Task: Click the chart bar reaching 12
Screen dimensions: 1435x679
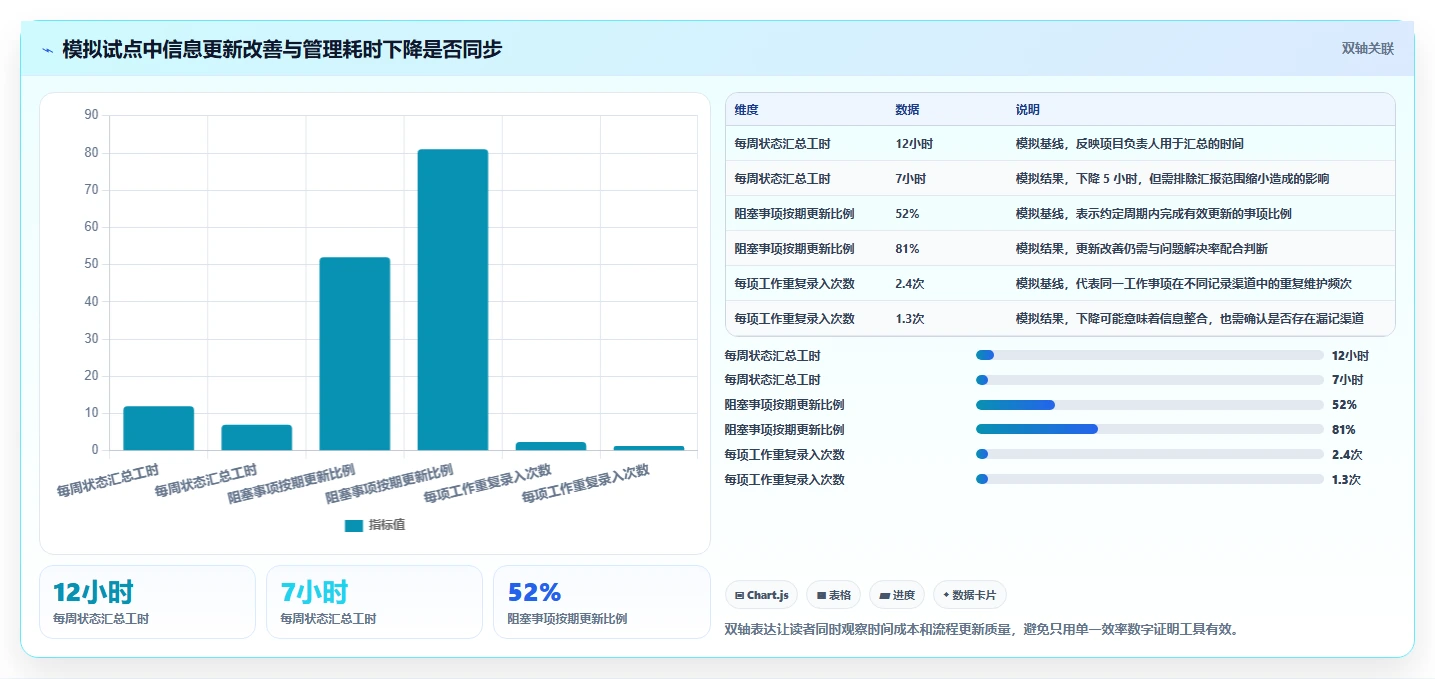Action: click(159, 428)
